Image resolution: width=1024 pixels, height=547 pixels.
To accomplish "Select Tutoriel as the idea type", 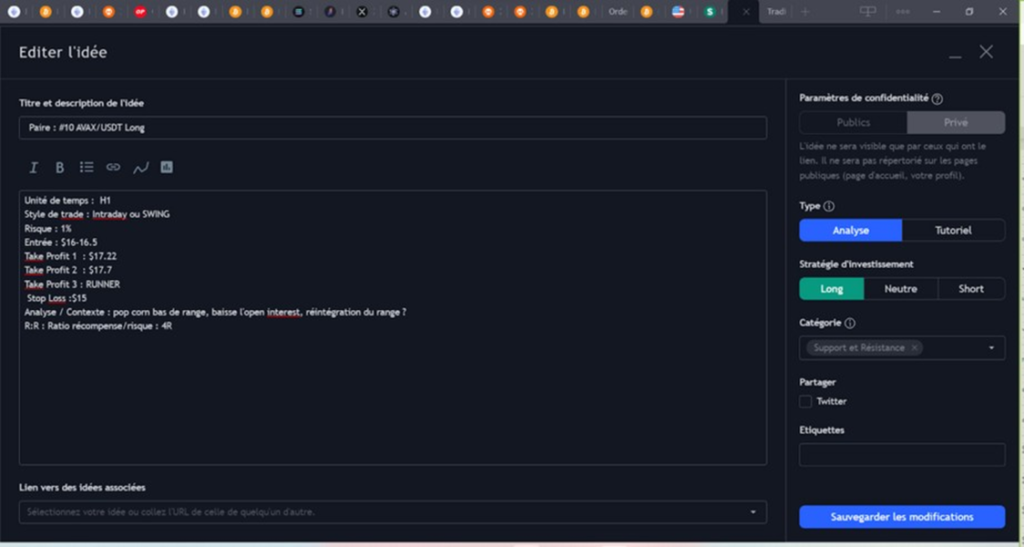I will (x=953, y=230).
